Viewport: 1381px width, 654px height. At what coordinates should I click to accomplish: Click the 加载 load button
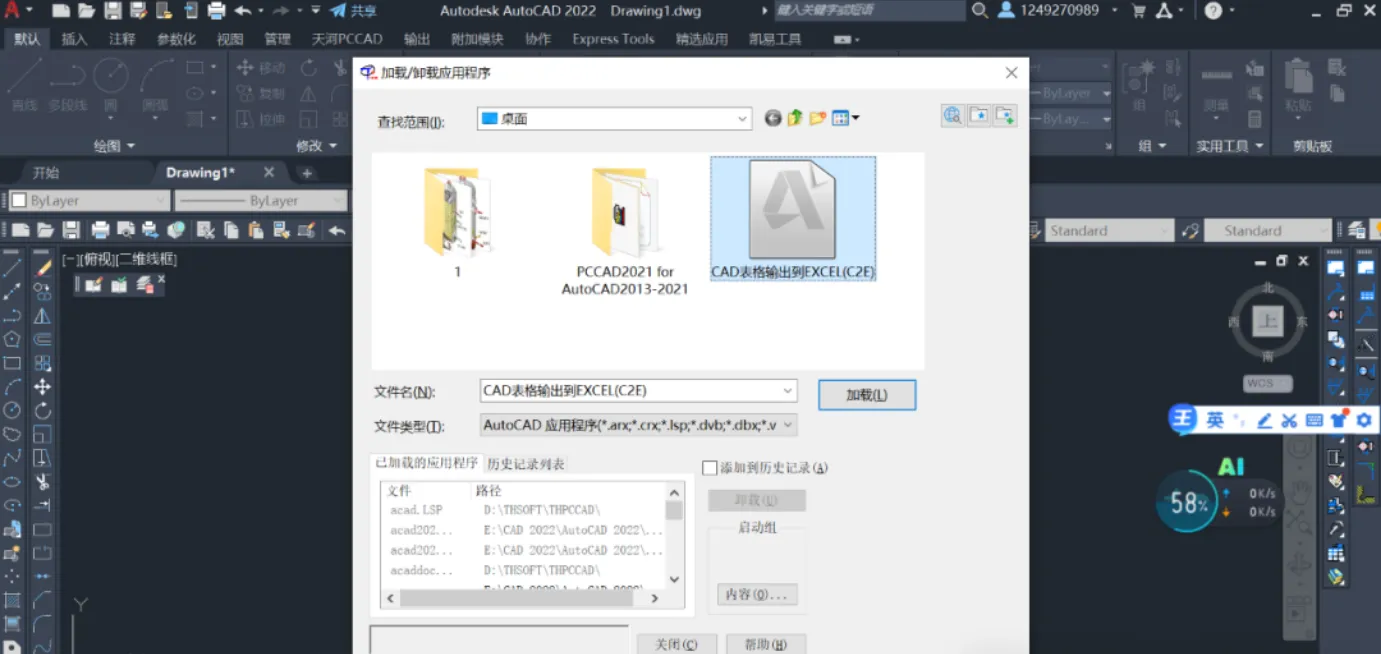866,394
